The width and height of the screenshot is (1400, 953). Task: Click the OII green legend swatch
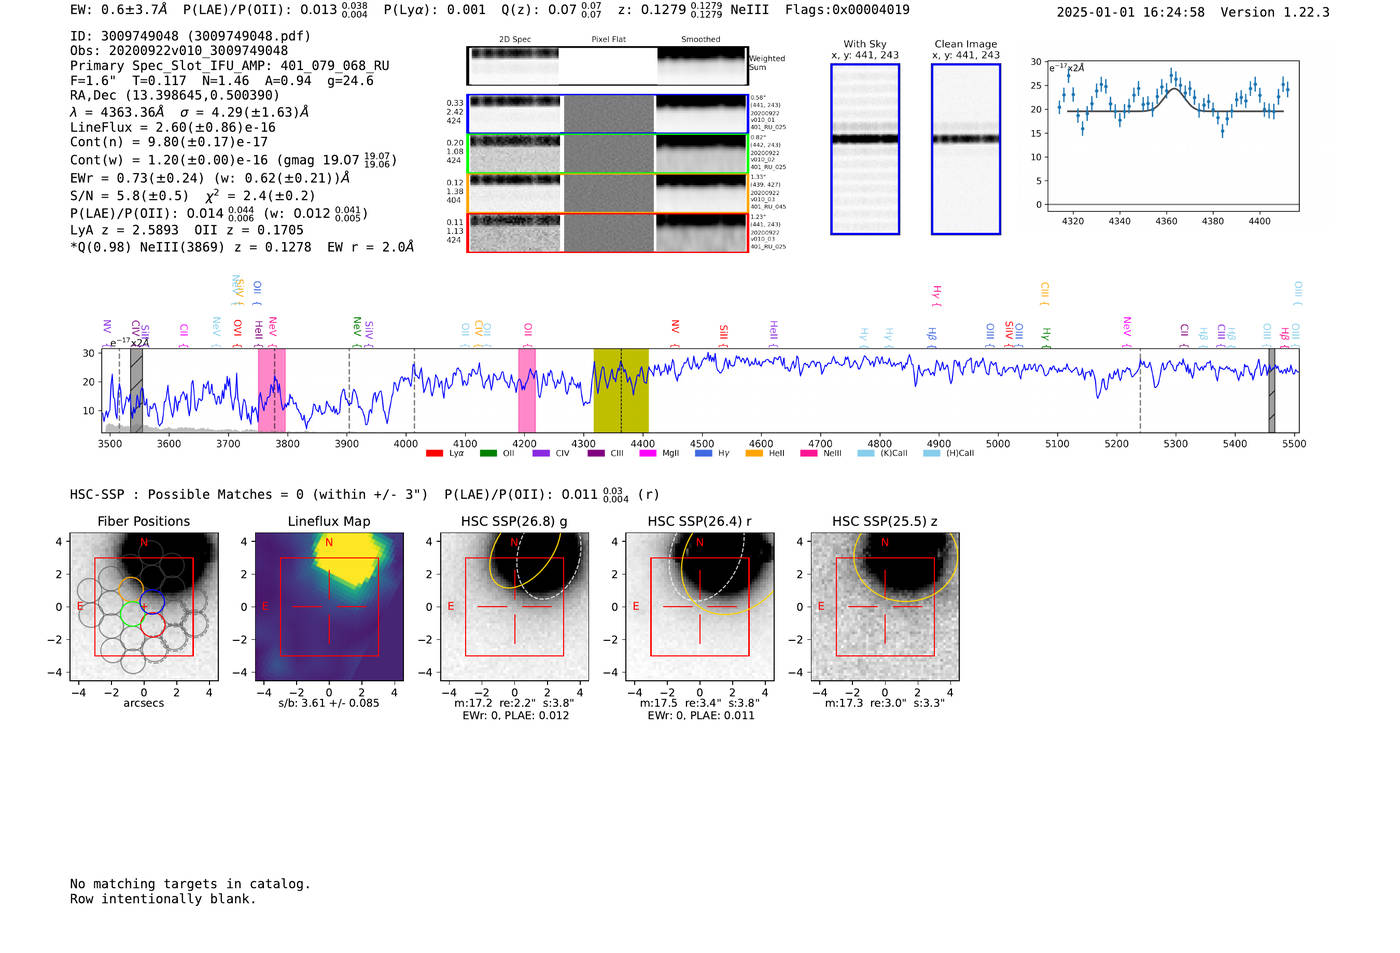click(488, 453)
